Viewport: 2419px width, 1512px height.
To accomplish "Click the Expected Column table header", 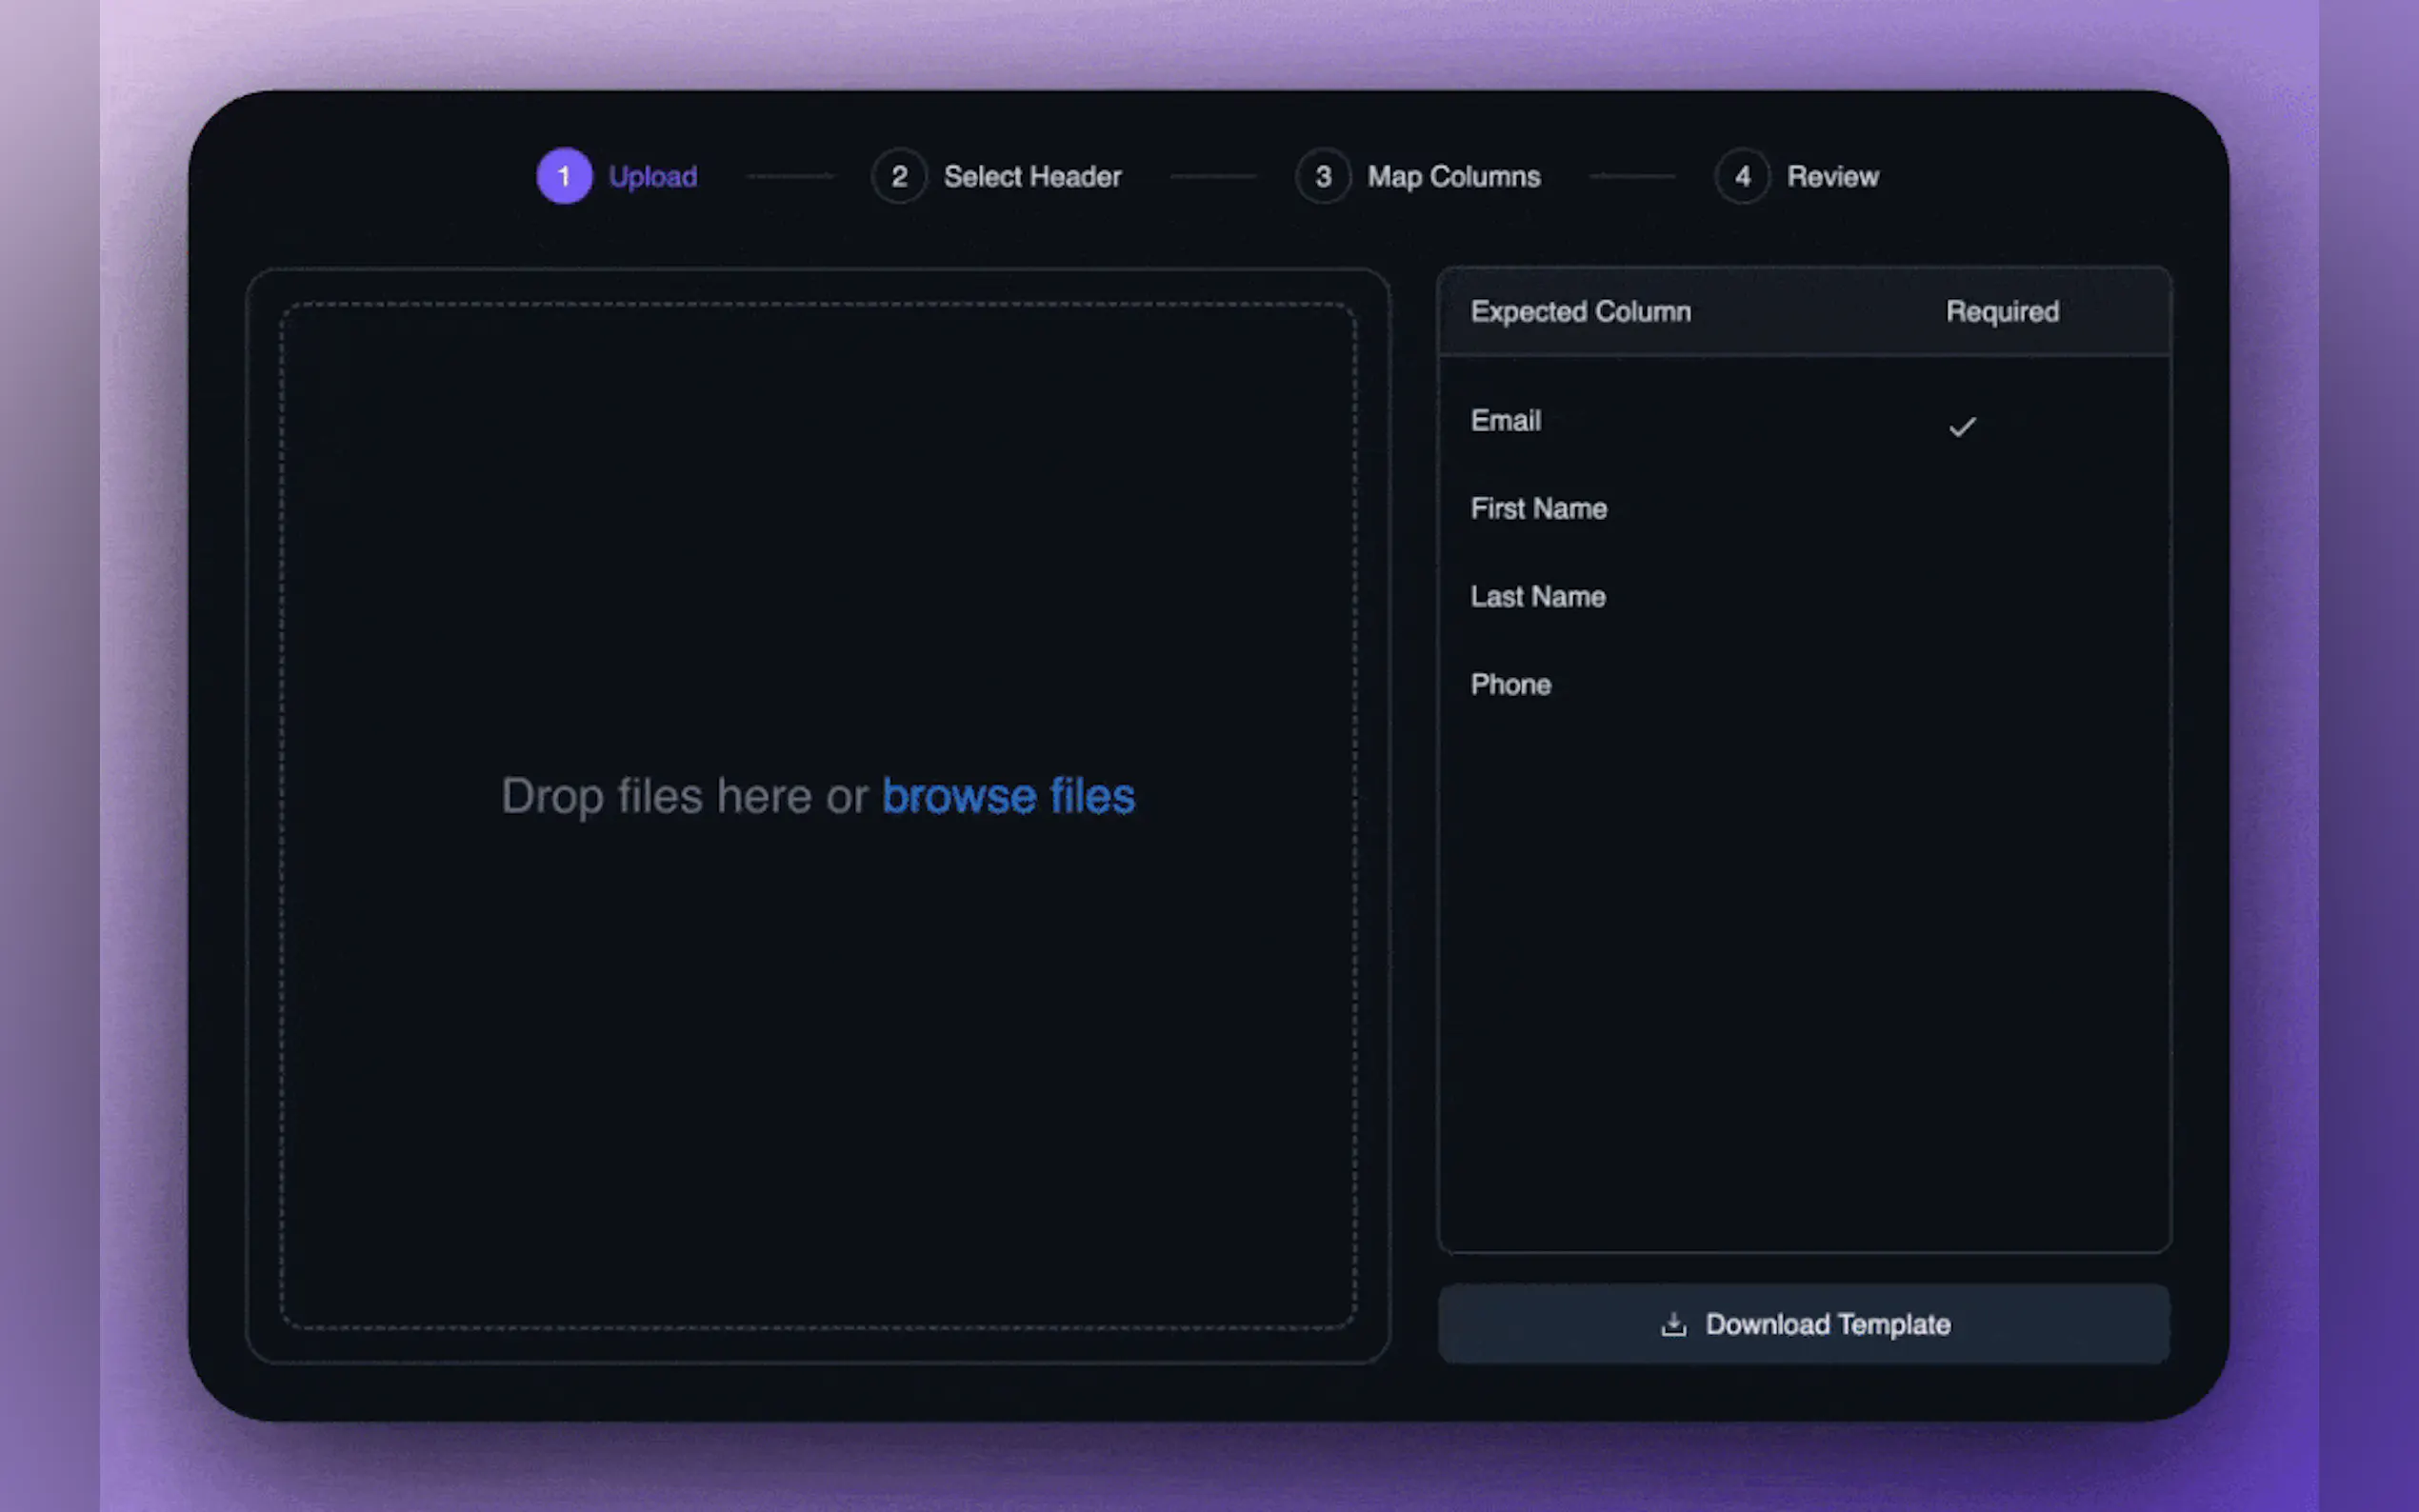I will pos(1580,311).
